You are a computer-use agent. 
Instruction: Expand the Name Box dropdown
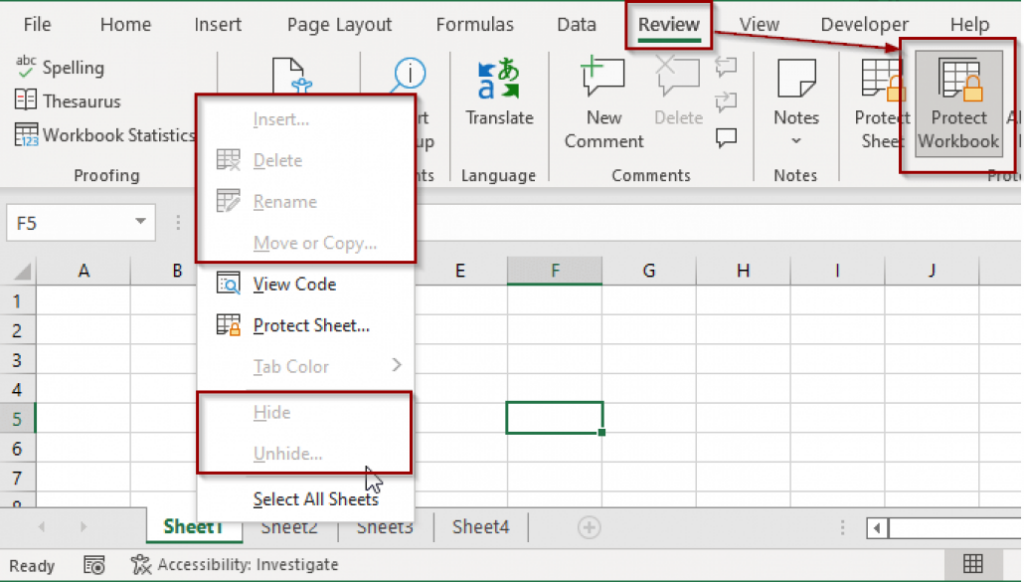[x=140, y=221]
